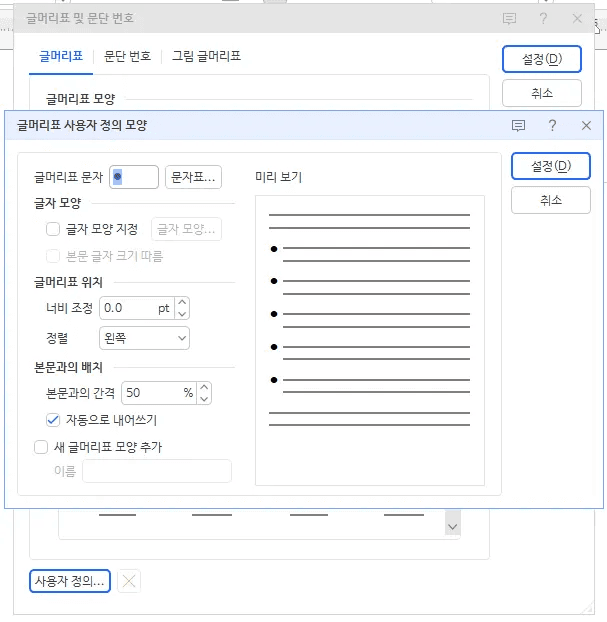Switch to the 문단 번호 tab

point(127,56)
